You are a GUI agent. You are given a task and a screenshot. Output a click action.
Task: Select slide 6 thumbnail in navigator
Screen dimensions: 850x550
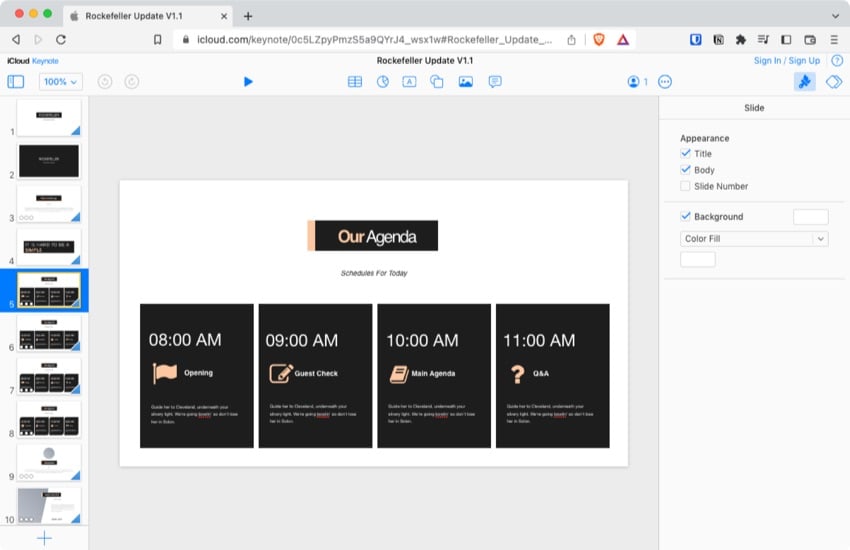49,332
